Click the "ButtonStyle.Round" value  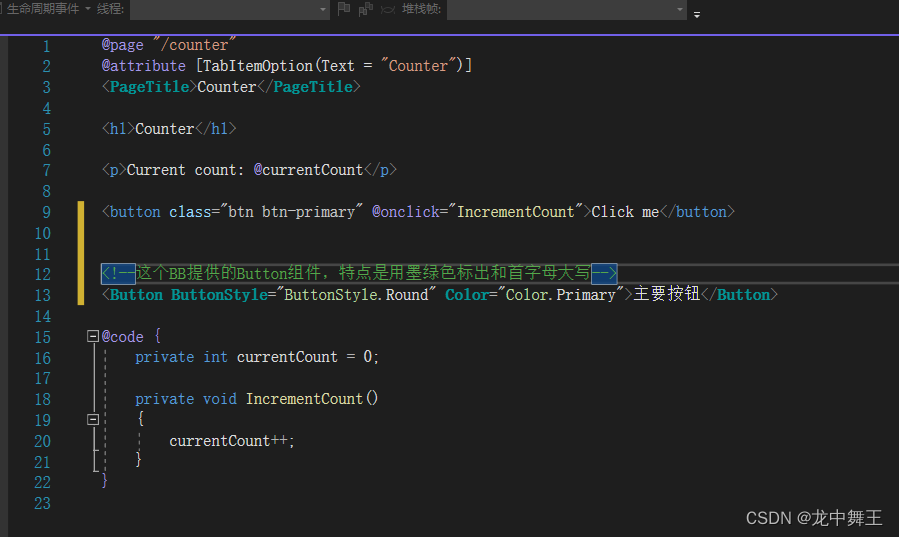pyautogui.click(x=356, y=295)
